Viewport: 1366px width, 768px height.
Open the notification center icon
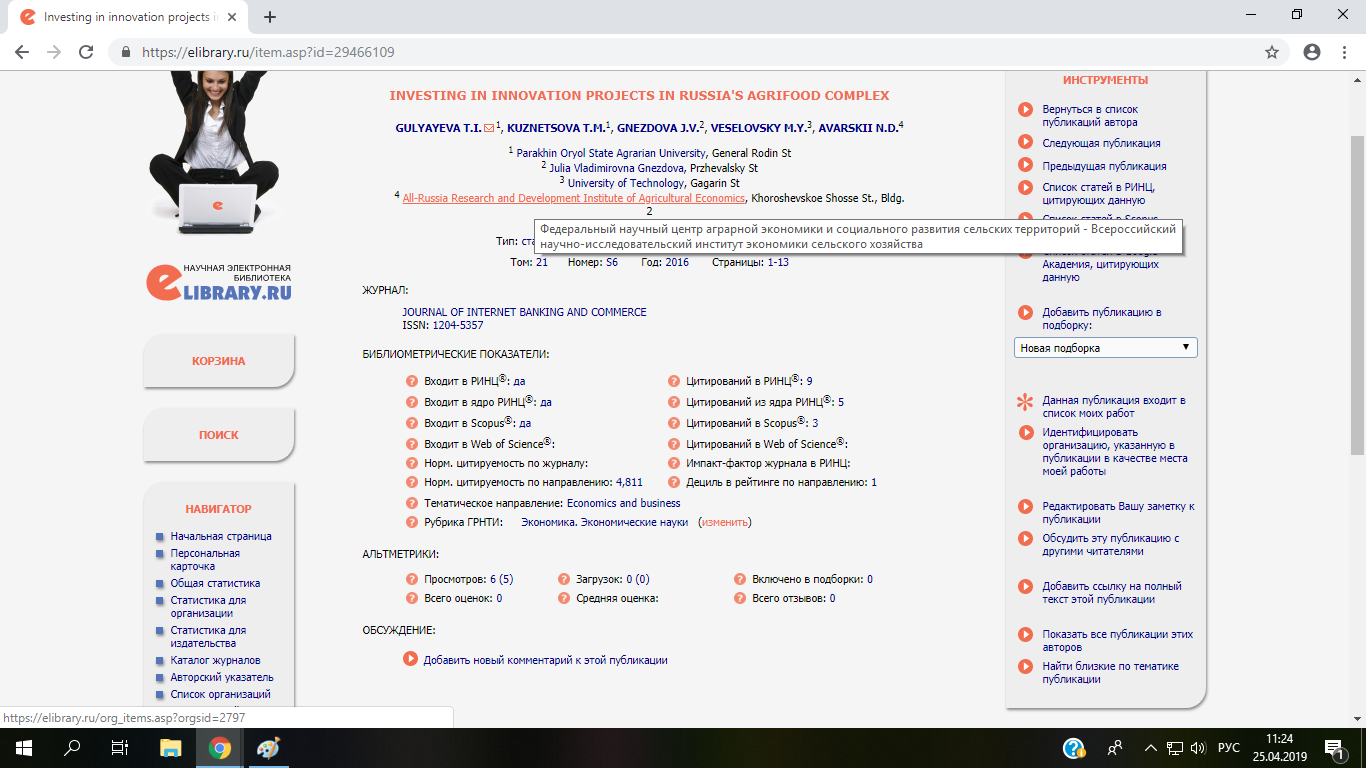[x=1334, y=748]
